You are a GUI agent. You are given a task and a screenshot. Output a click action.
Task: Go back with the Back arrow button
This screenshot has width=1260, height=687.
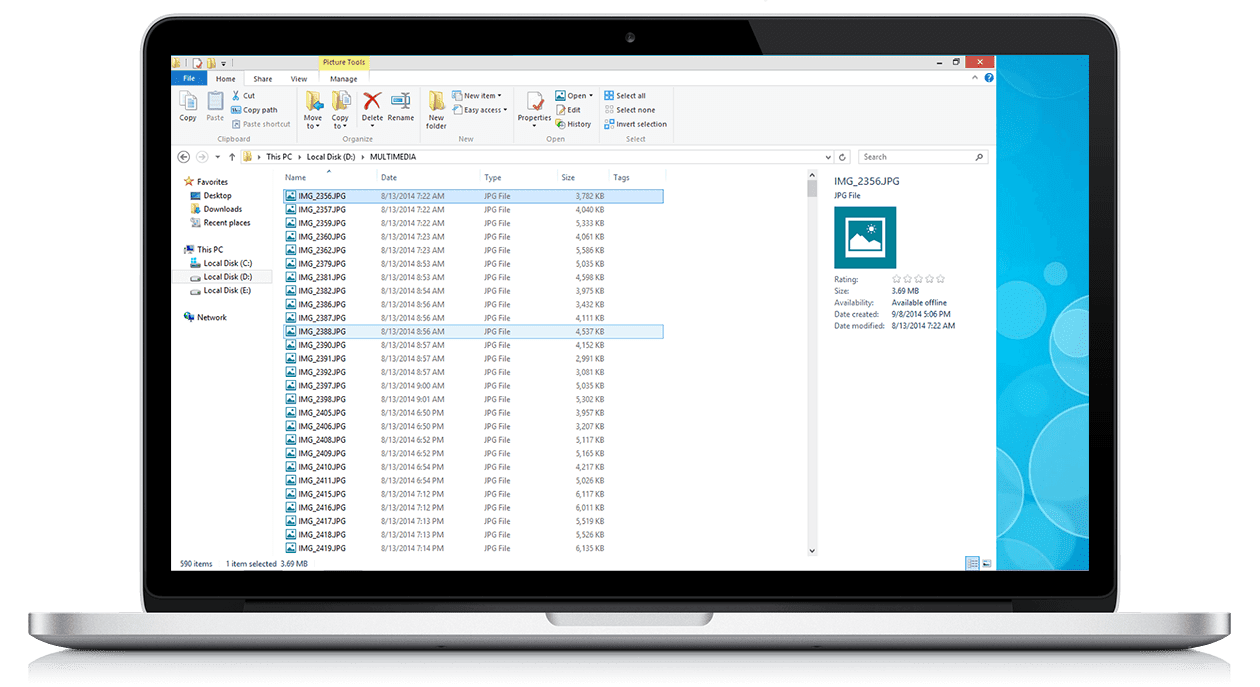[x=184, y=157]
